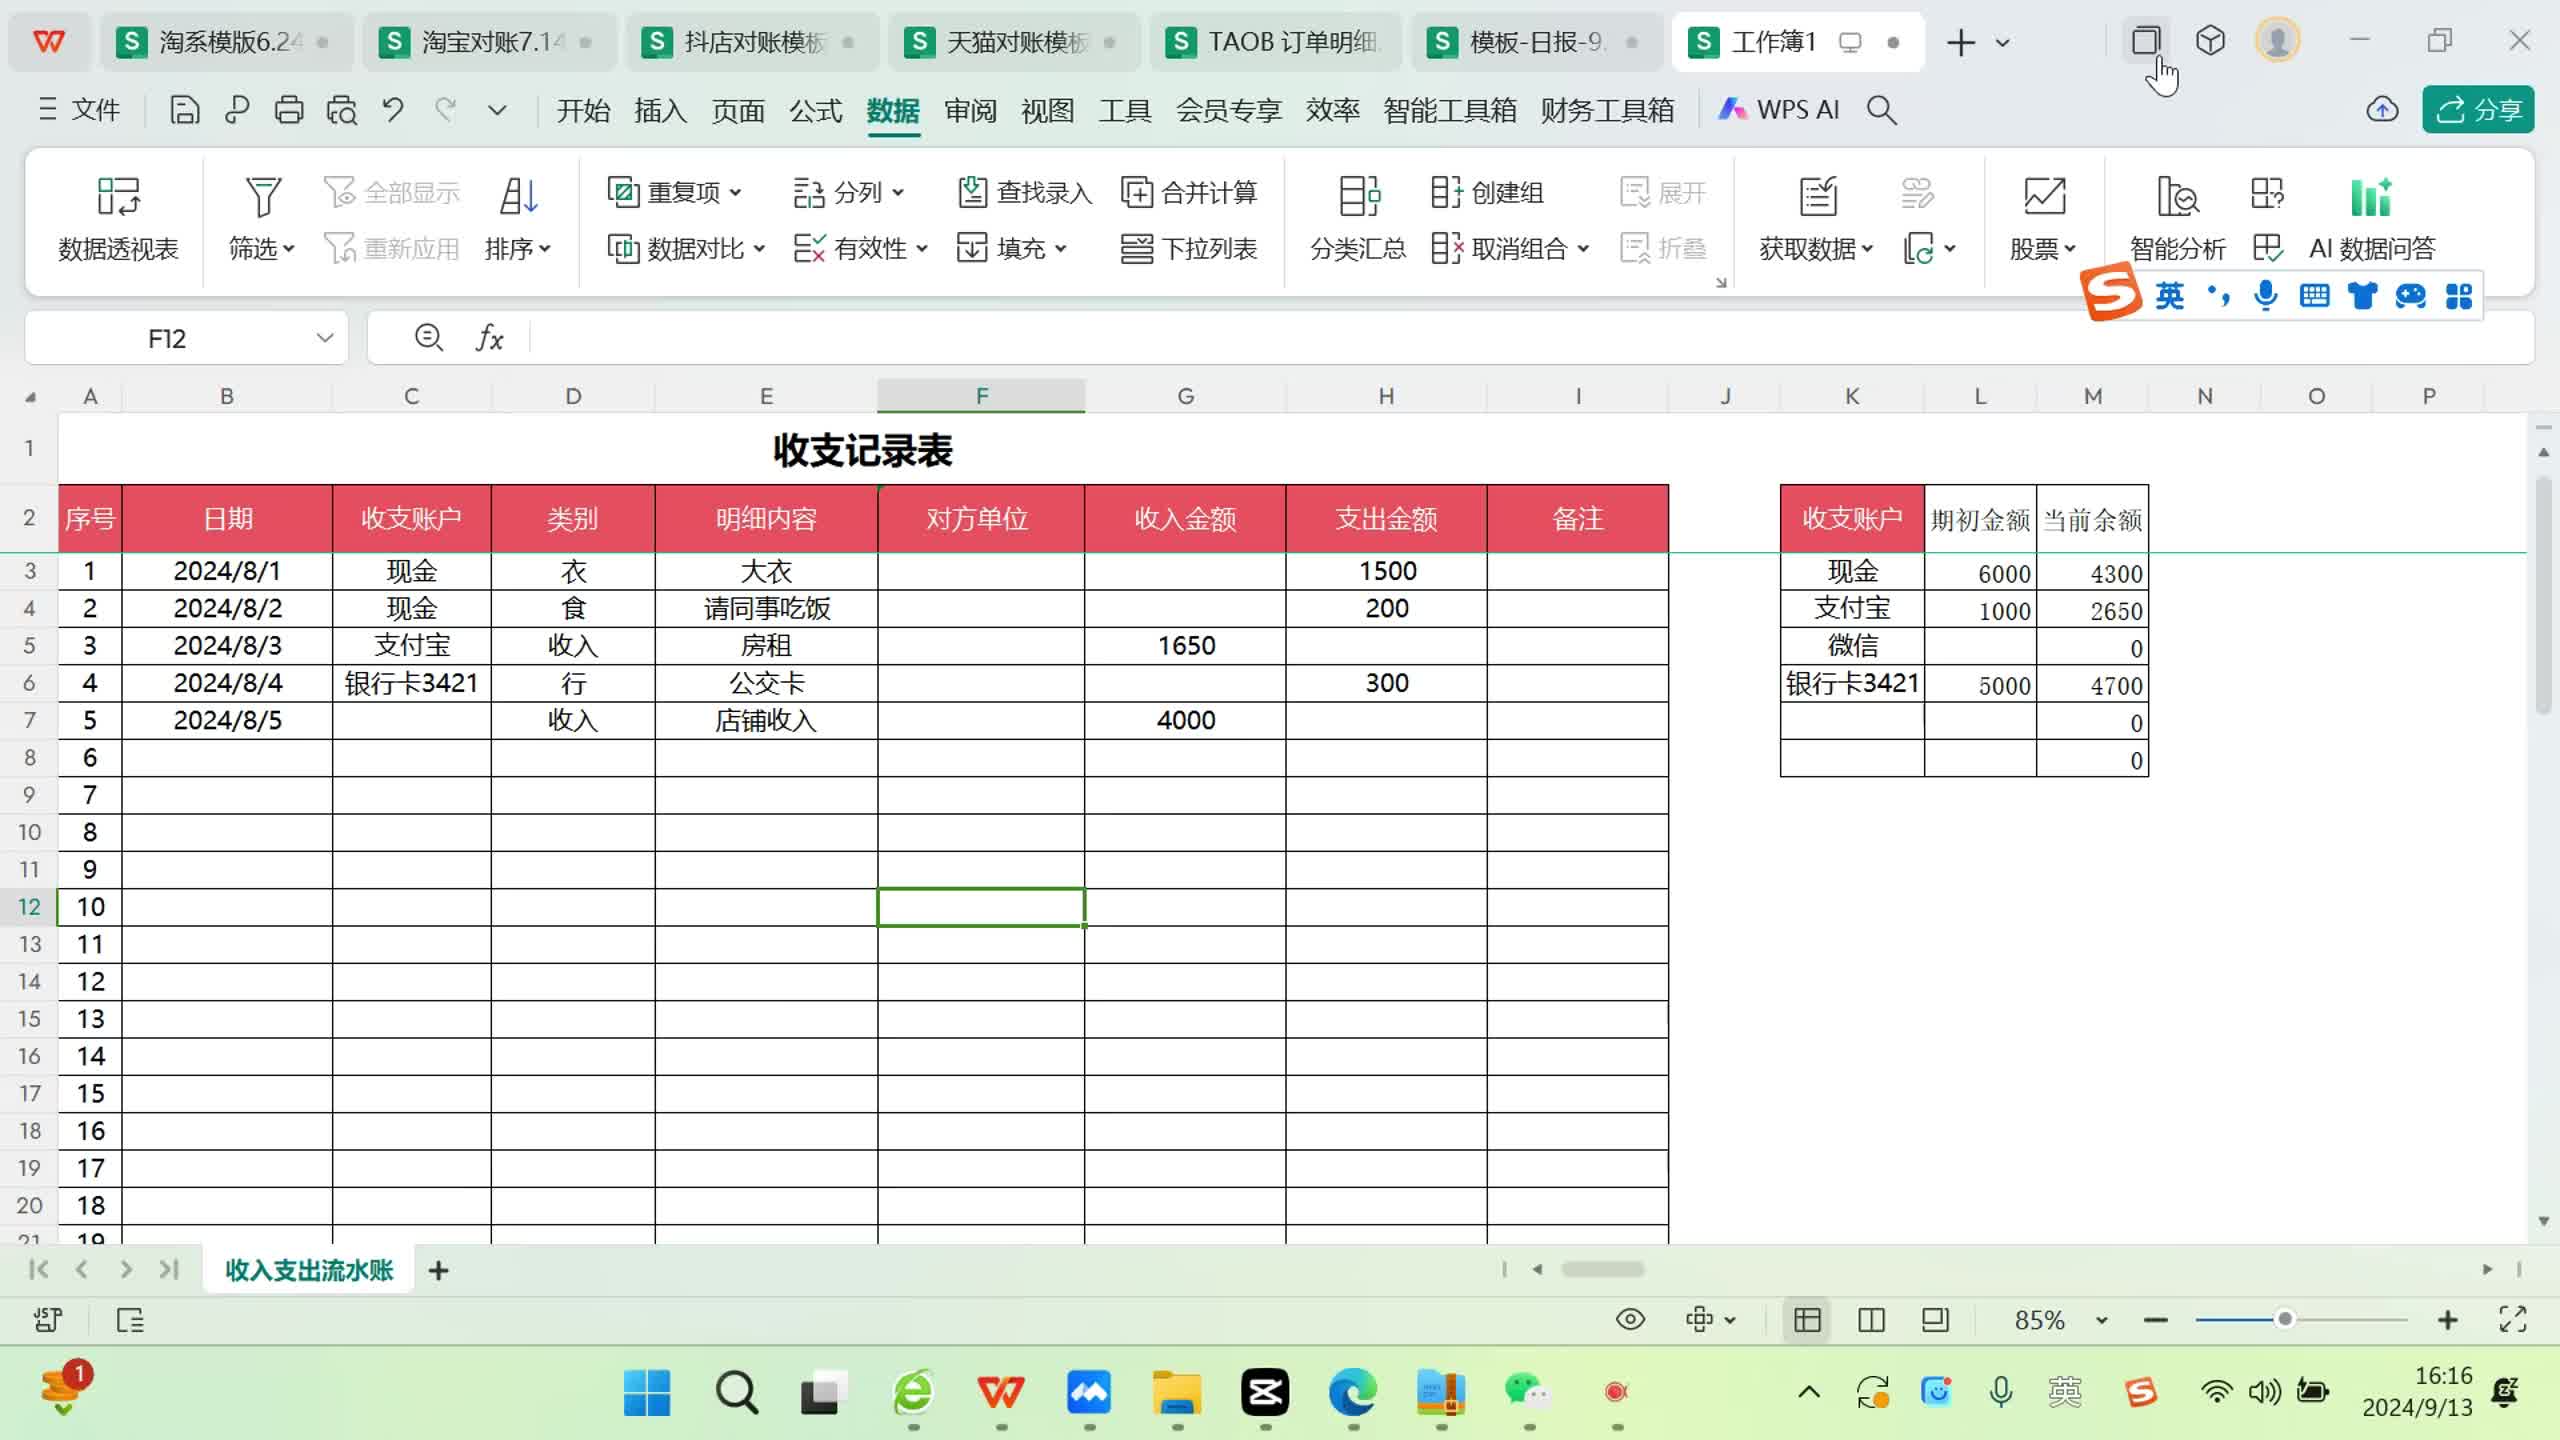Viewport: 2560px width, 1440px height.
Task: Open Smart Analysis (智能分析)
Action: point(2177,220)
